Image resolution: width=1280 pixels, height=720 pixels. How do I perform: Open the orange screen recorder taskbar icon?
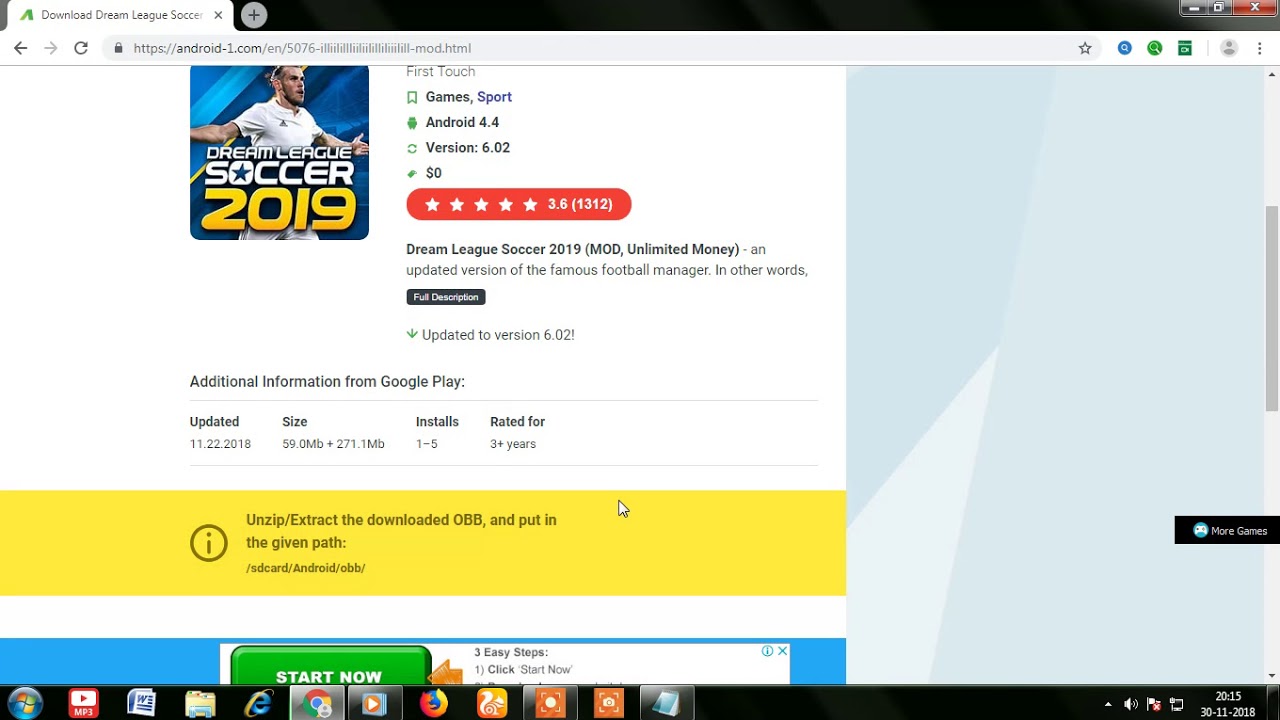550,703
